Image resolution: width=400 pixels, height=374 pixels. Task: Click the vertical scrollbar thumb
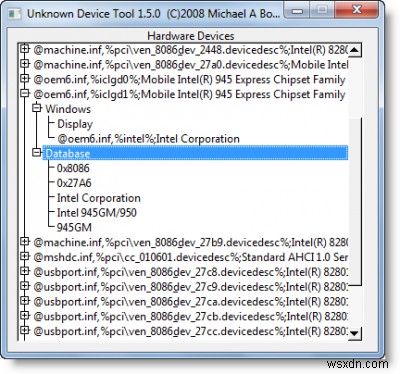355,201
